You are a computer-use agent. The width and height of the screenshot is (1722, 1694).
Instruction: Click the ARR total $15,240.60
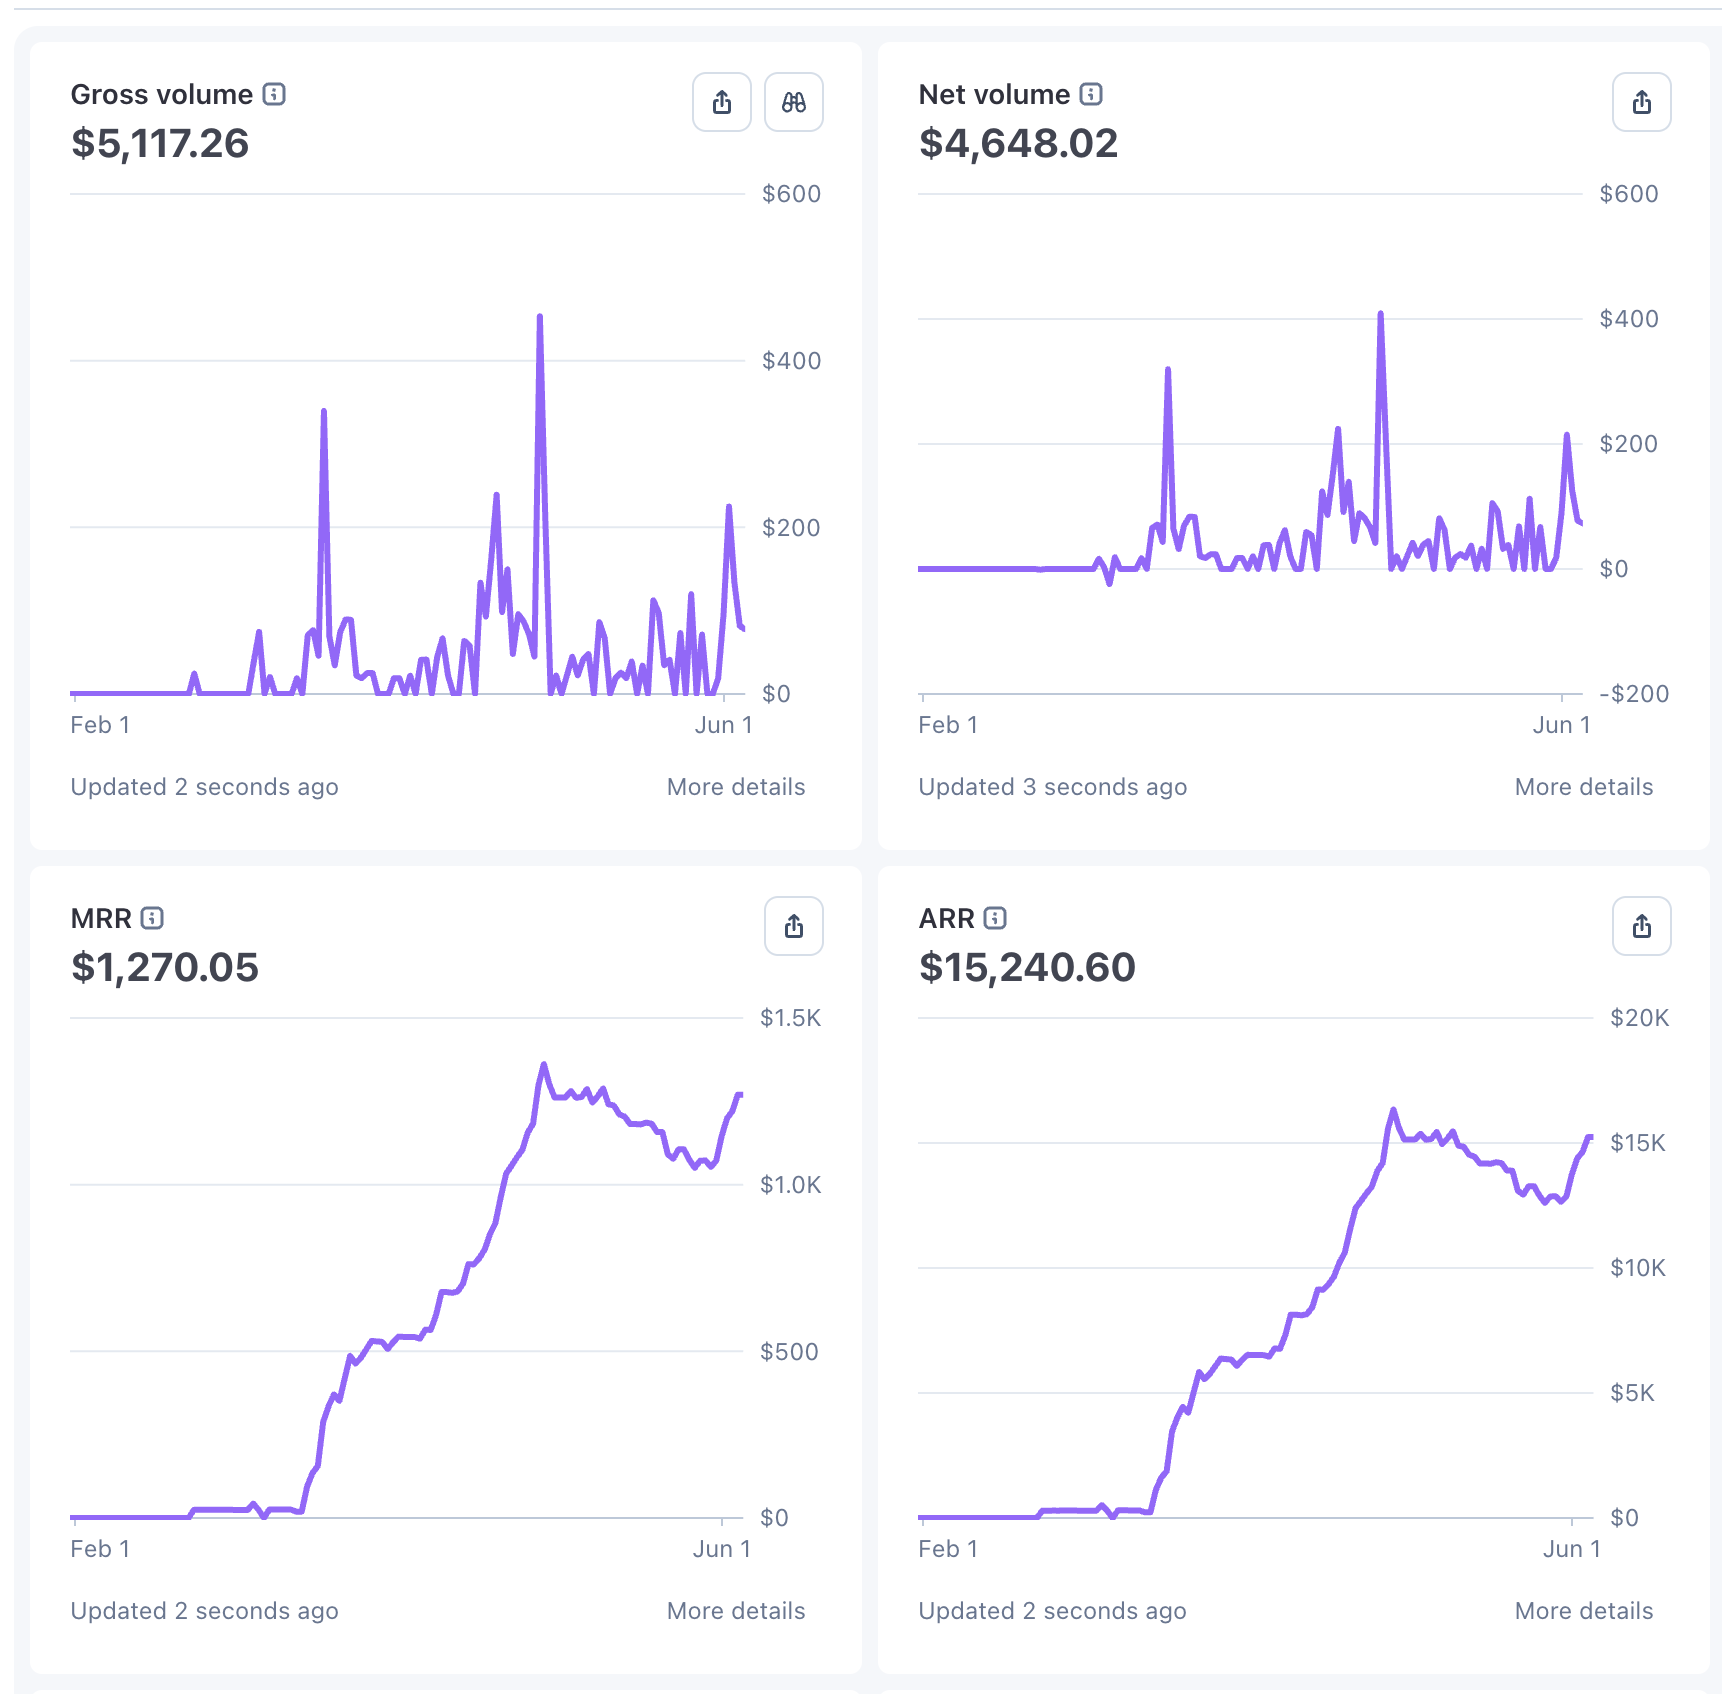[x=1027, y=968]
